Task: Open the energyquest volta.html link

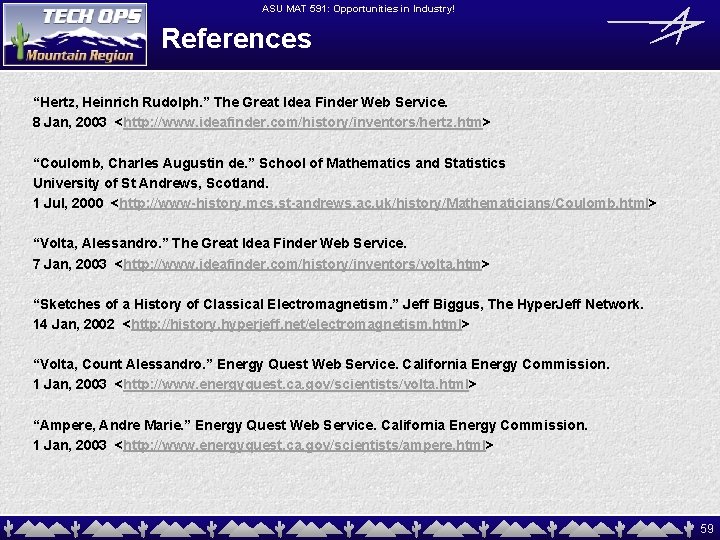Action: coord(296,384)
